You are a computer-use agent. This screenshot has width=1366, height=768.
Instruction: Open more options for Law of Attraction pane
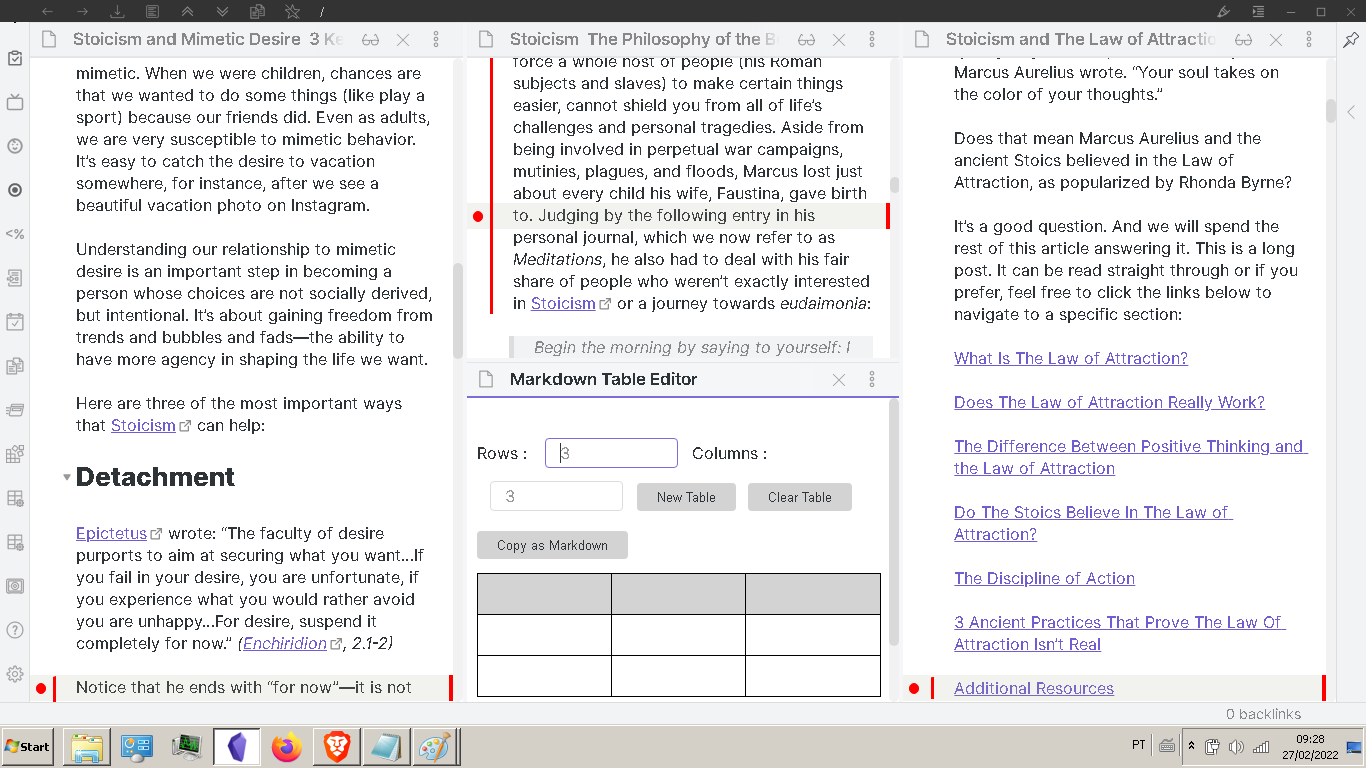coord(1308,40)
